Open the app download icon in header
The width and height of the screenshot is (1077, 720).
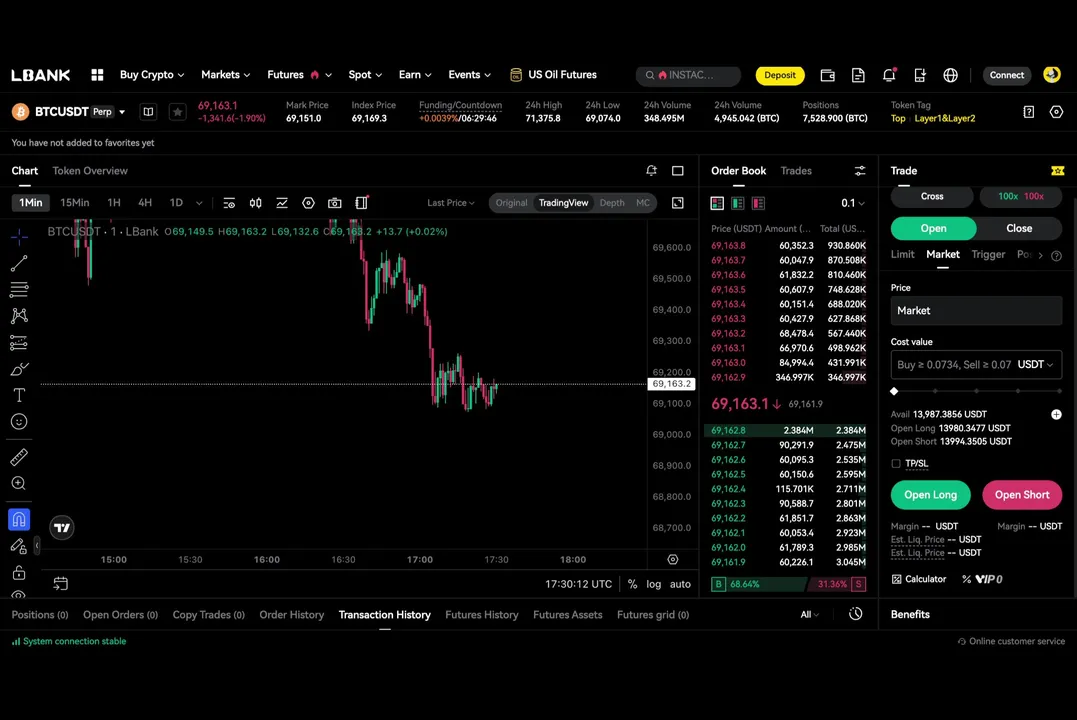pos(920,75)
